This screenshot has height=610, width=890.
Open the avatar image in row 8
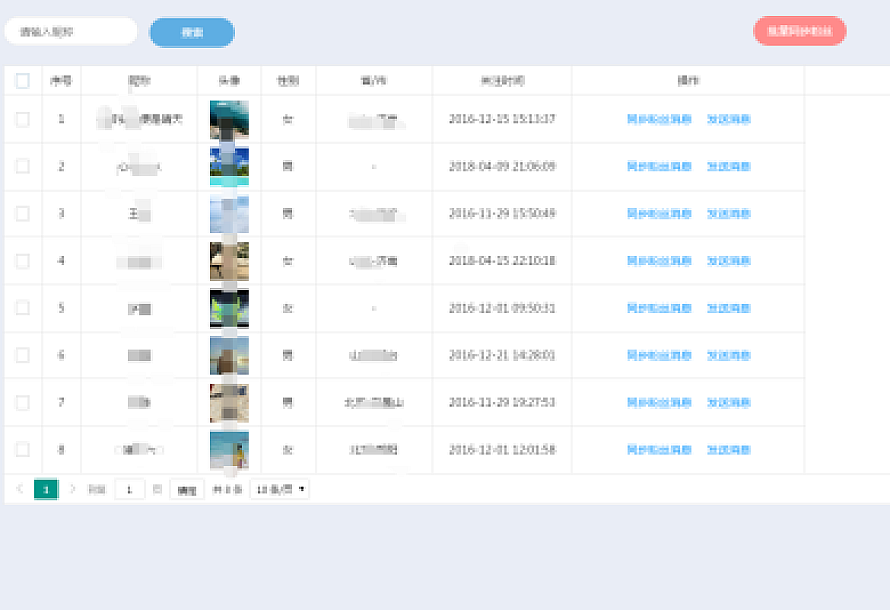pyautogui.click(x=229, y=450)
